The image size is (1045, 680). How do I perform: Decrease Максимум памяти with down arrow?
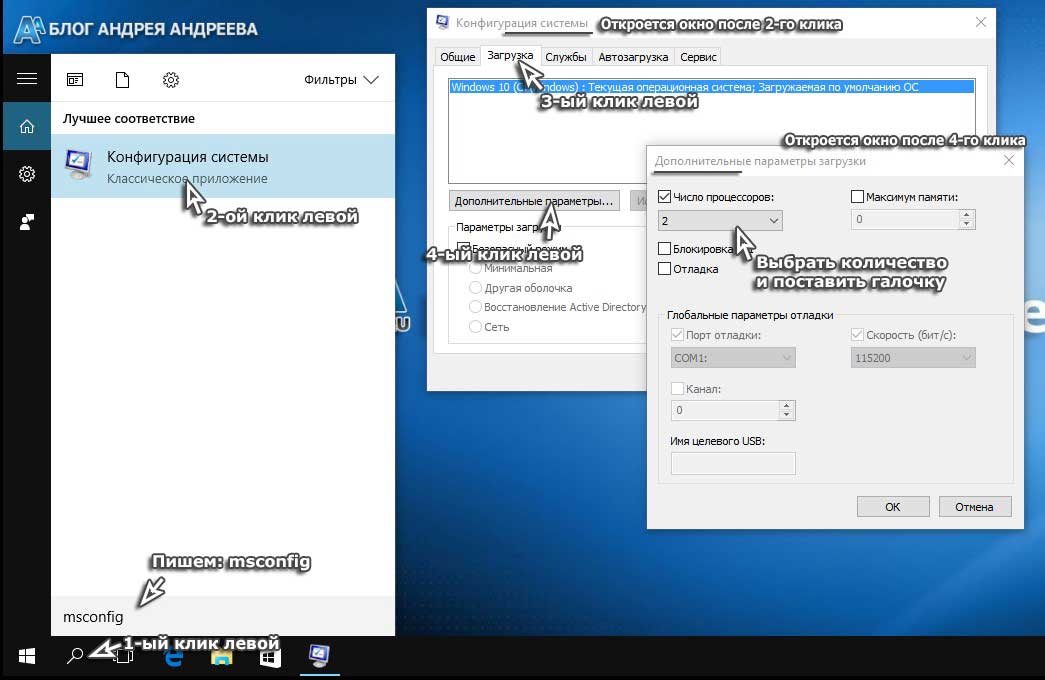pos(966,224)
